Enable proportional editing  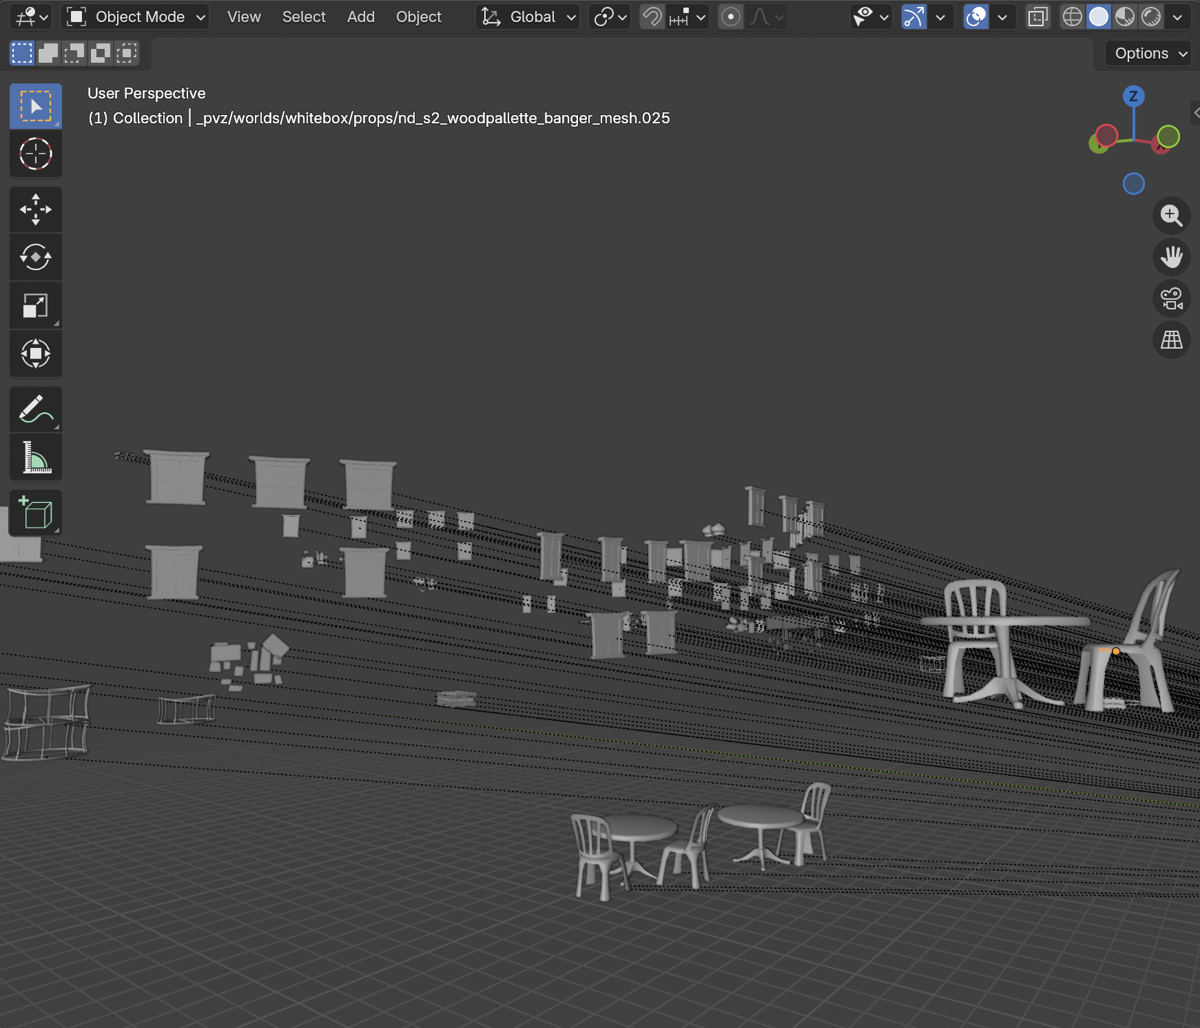(731, 17)
